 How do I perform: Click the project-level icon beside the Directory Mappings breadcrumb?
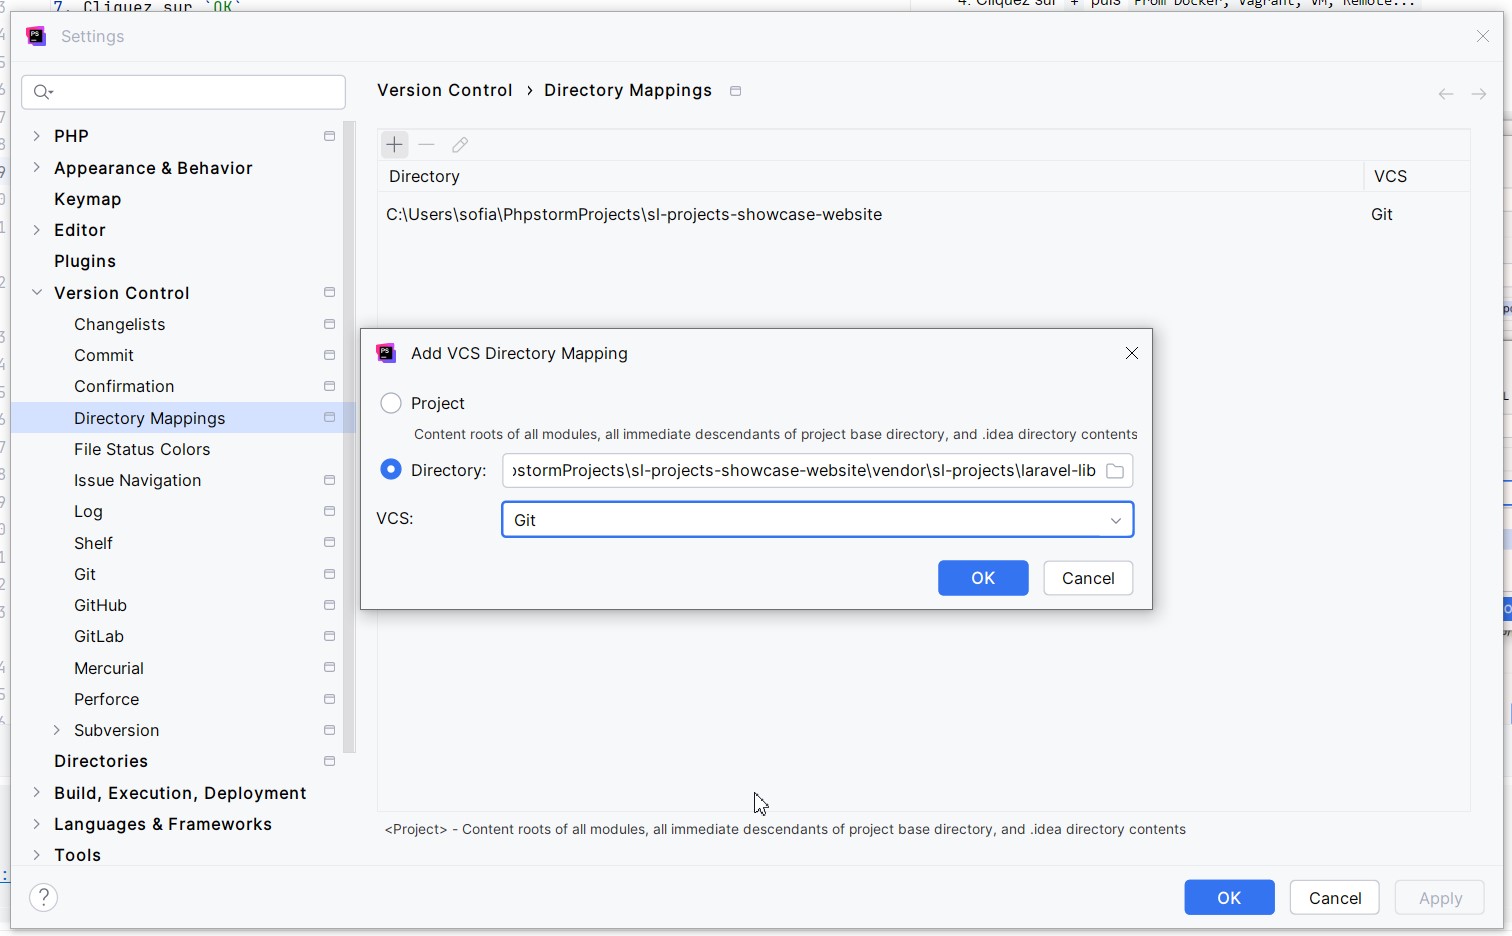click(736, 91)
